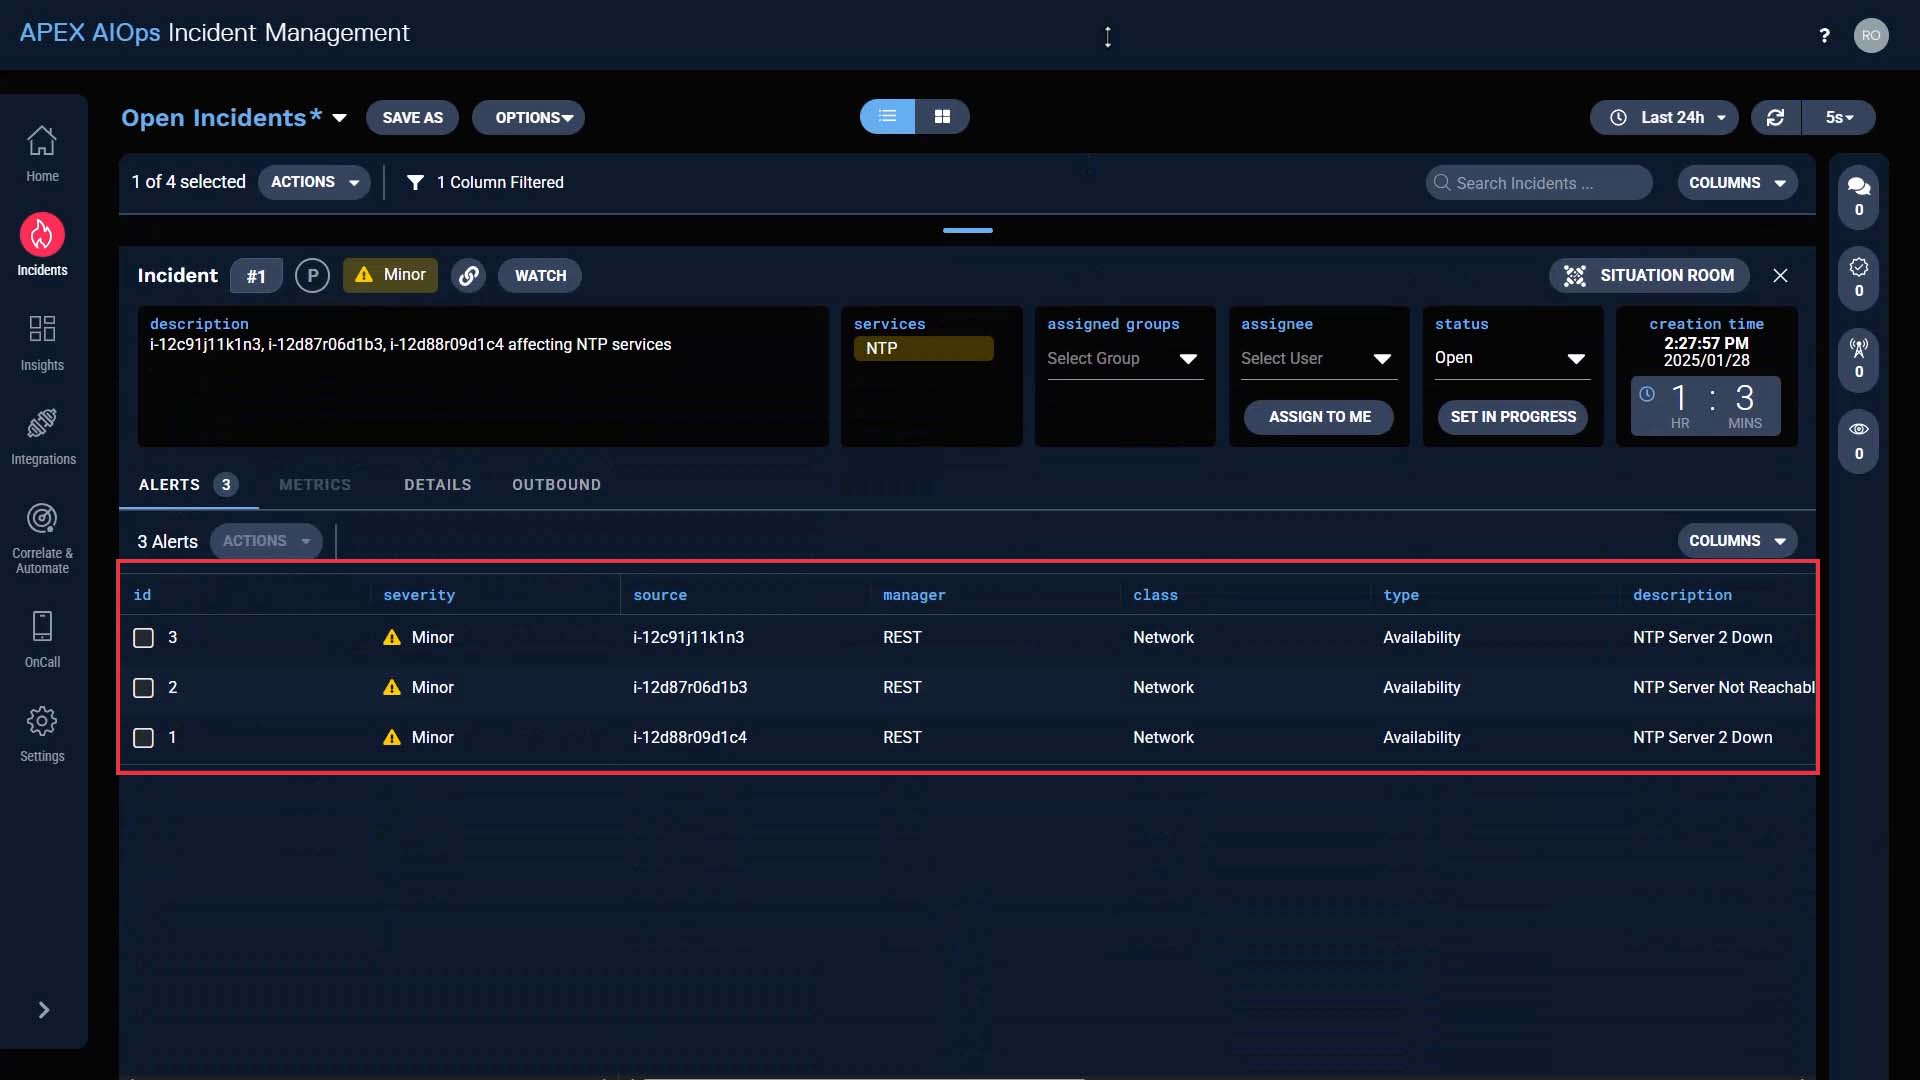The height and width of the screenshot is (1080, 1920).
Task: Open Correlate & Automate section
Action: (x=42, y=538)
